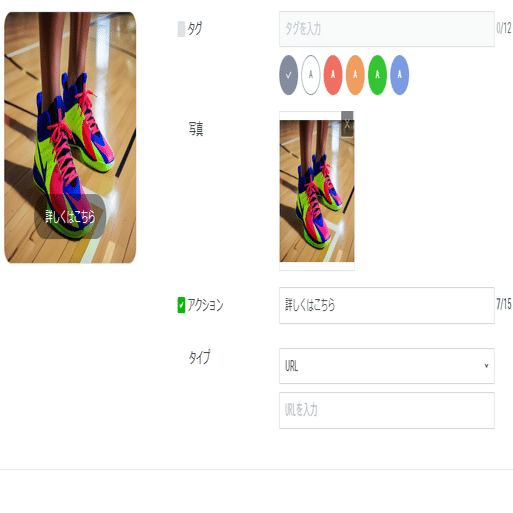Screen dimensions: 513x513
Task: Select the orange tag color swatch
Action: (355, 75)
